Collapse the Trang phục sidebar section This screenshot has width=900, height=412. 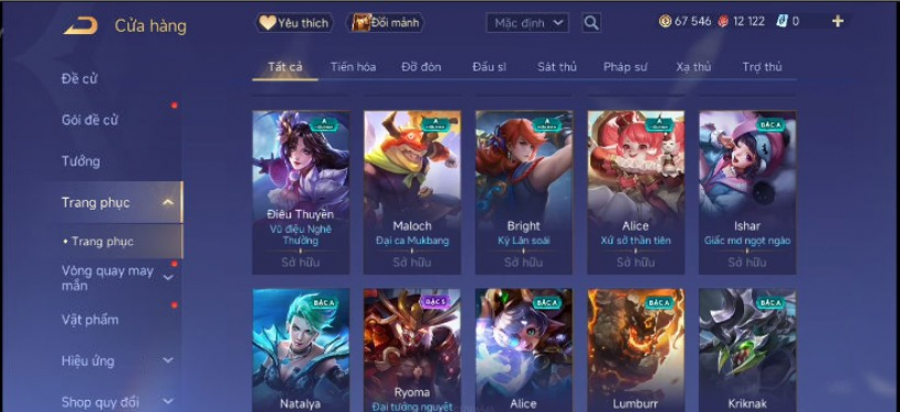168,202
